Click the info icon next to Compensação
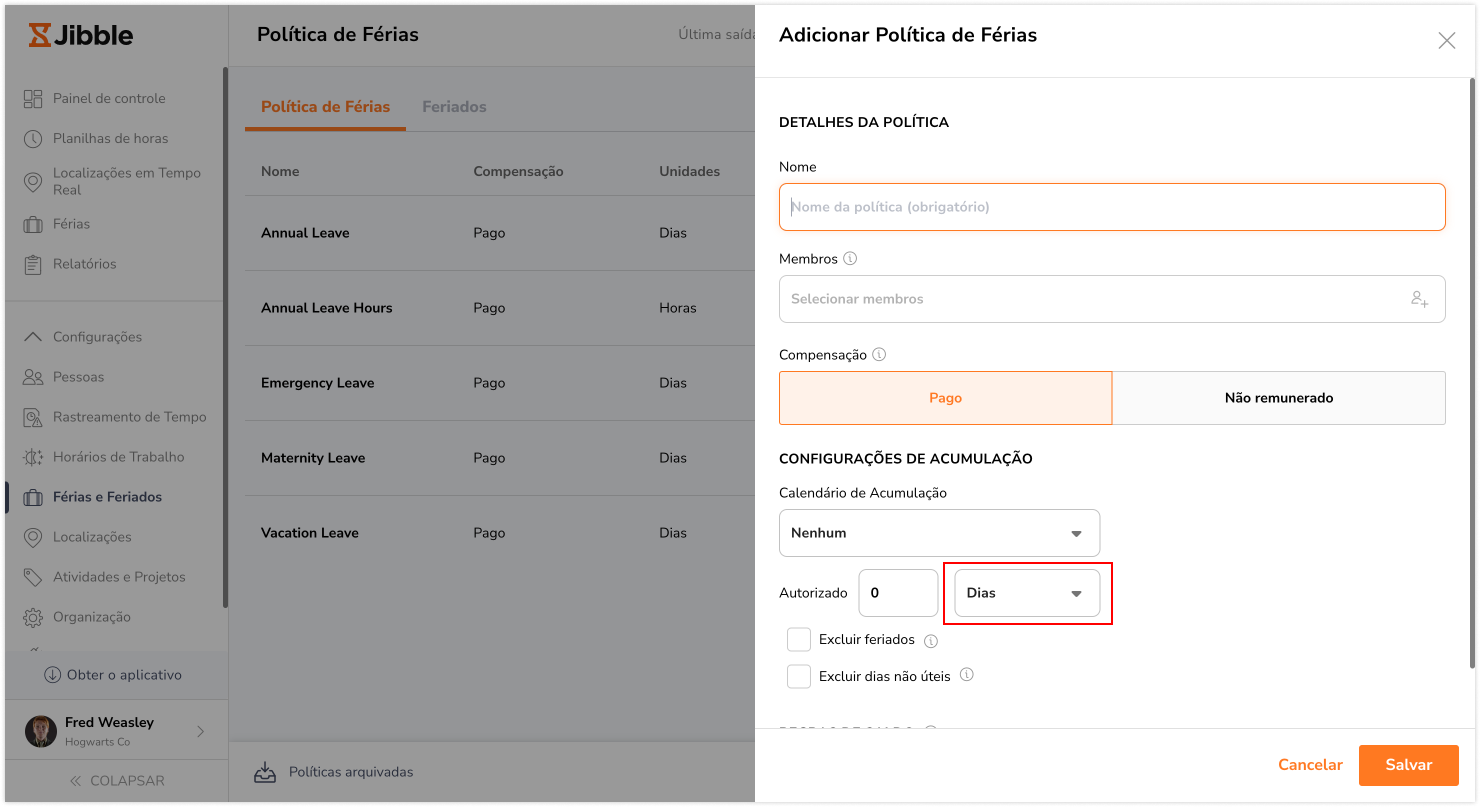 (x=879, y=354)
